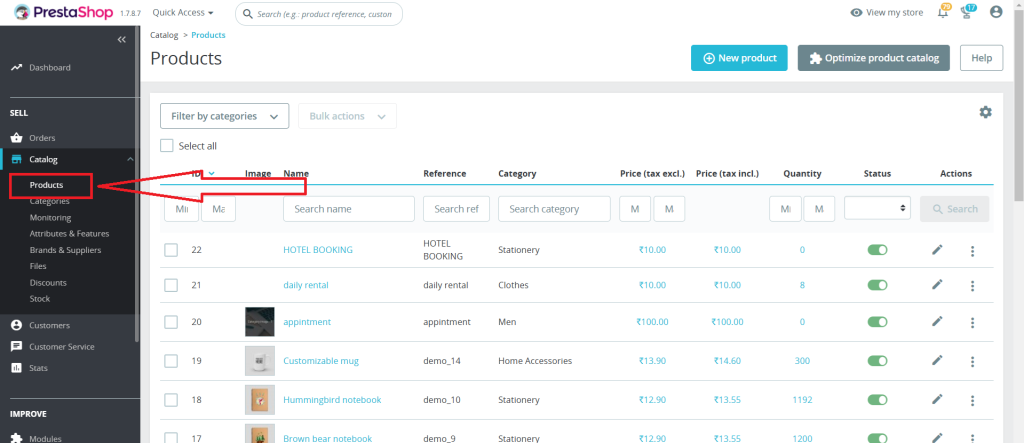Click the Dashboard trend icon
1024x443 pixels.
16,67
